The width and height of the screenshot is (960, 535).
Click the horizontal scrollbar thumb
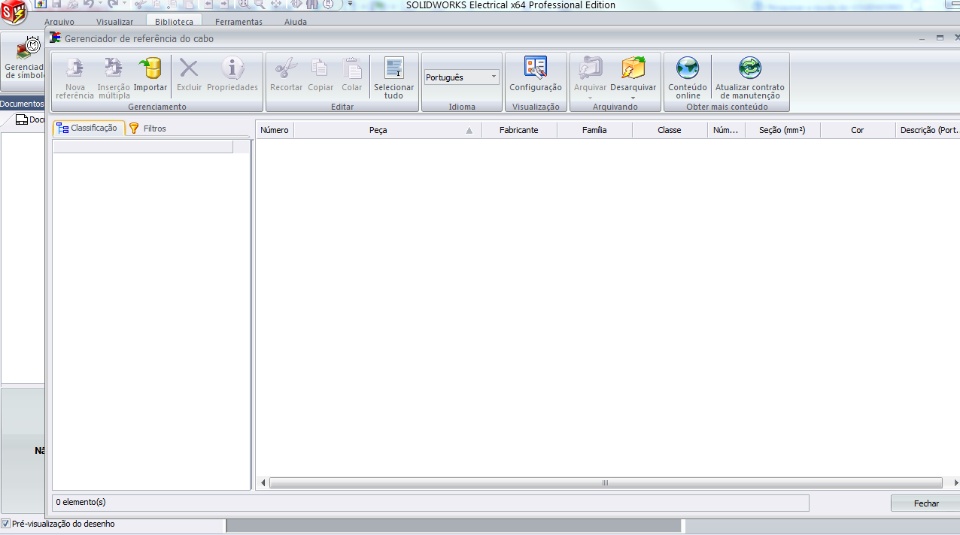[x=606, y=483]
